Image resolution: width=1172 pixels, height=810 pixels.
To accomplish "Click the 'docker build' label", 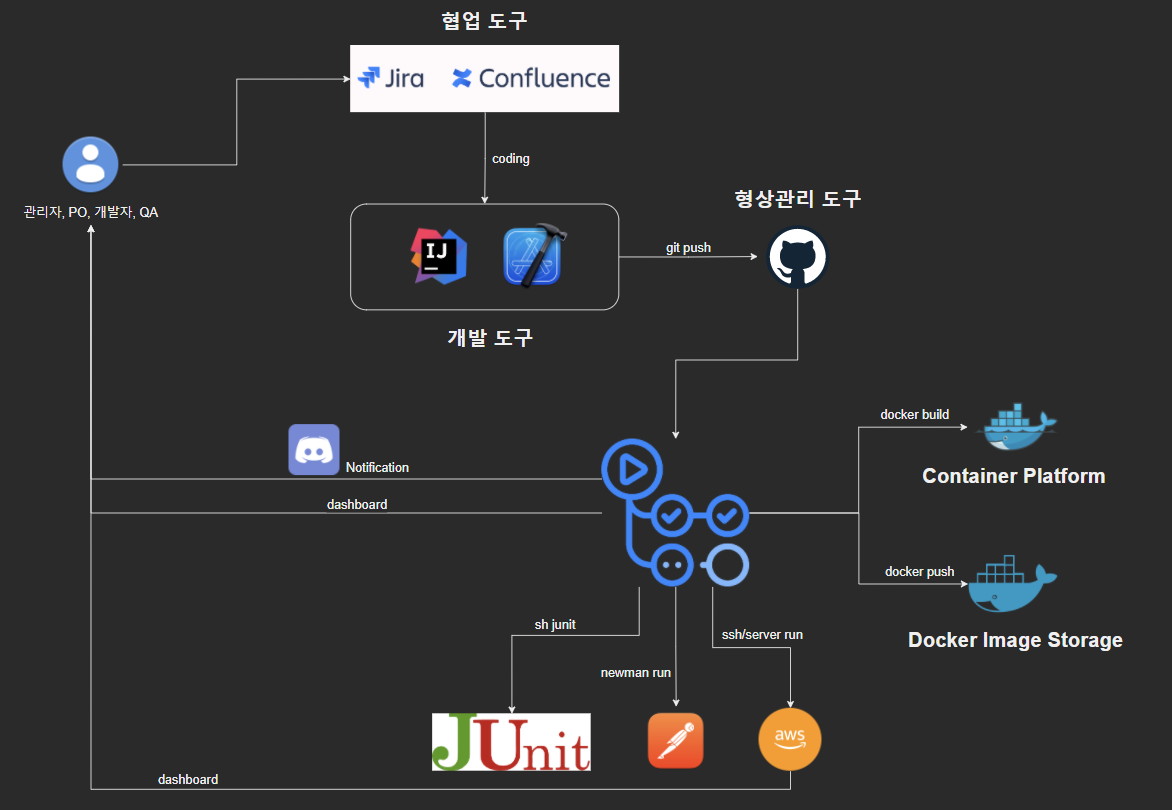I will coord(915,414).
